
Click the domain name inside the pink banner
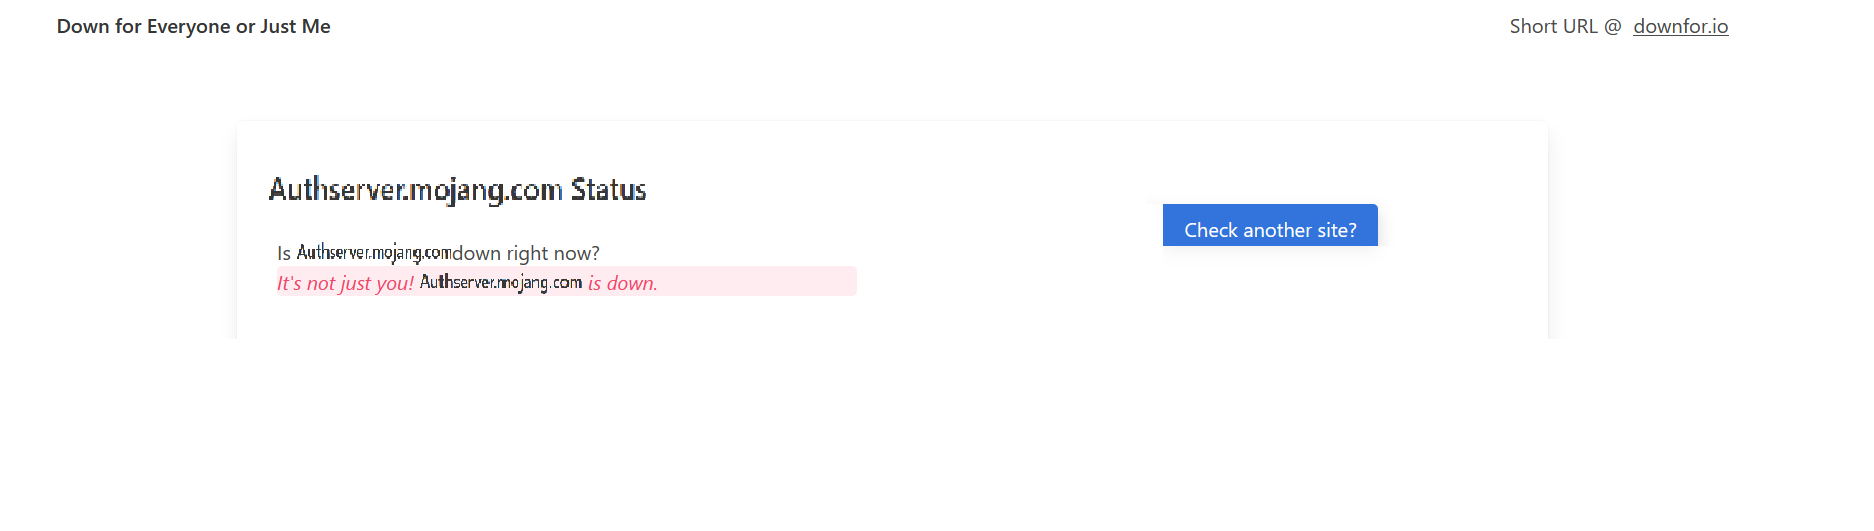(x=500, y=283)
